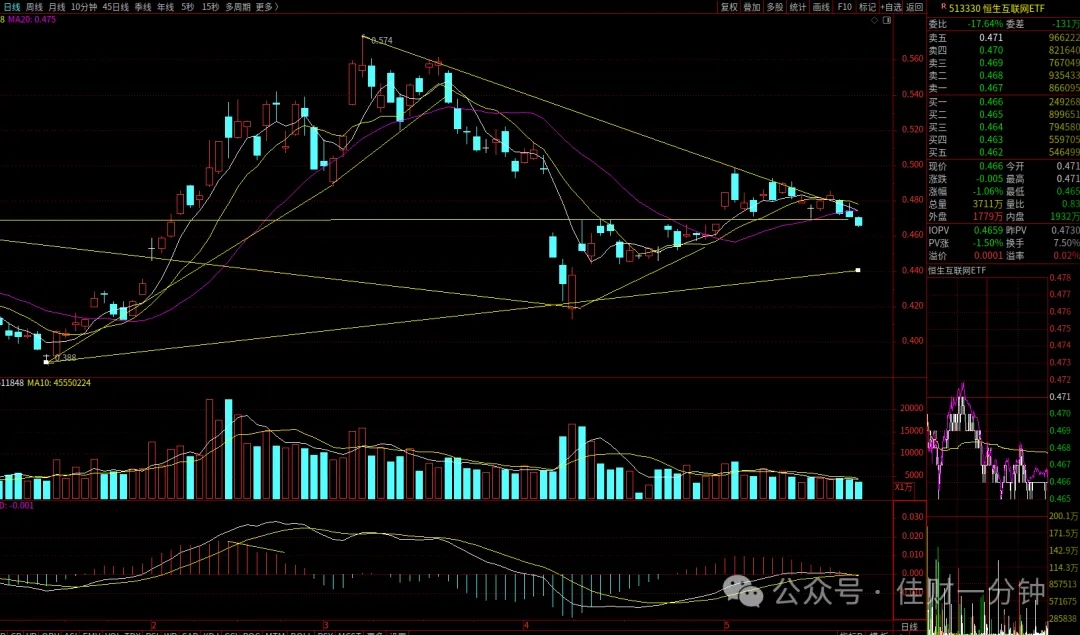Image resolution: width=1080 pixels, height=635 pixels.
Task: Click the 叠加 overlay button
Action: pos(752,7)
